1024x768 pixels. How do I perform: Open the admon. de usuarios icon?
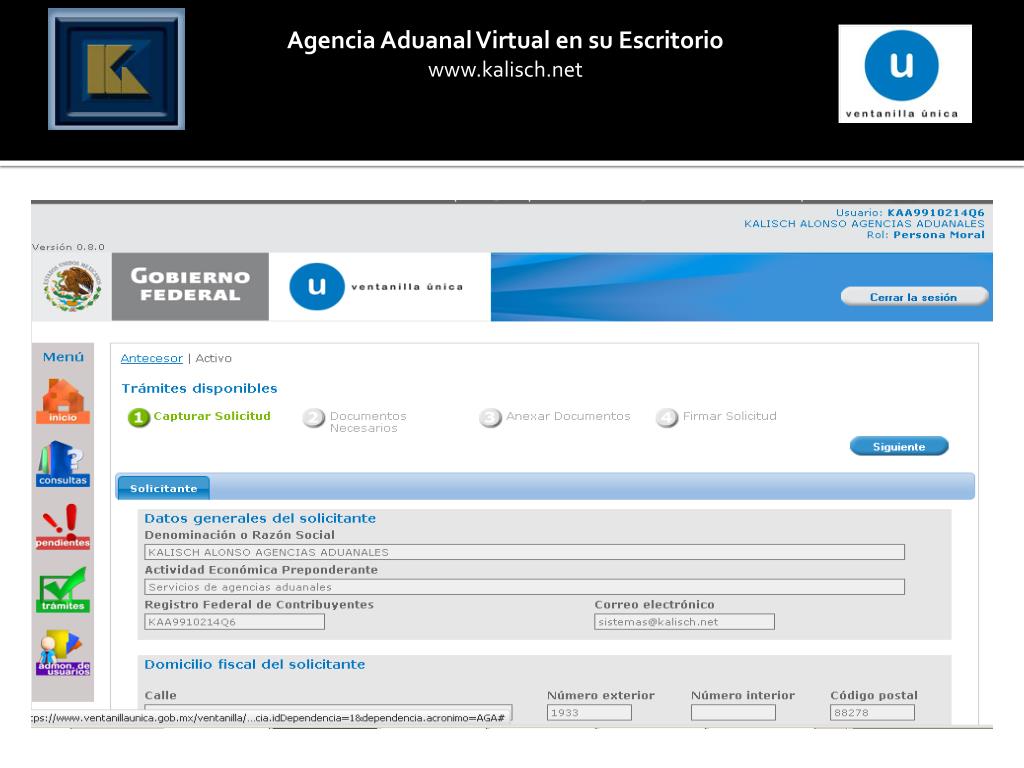click(x=63, y=652)
